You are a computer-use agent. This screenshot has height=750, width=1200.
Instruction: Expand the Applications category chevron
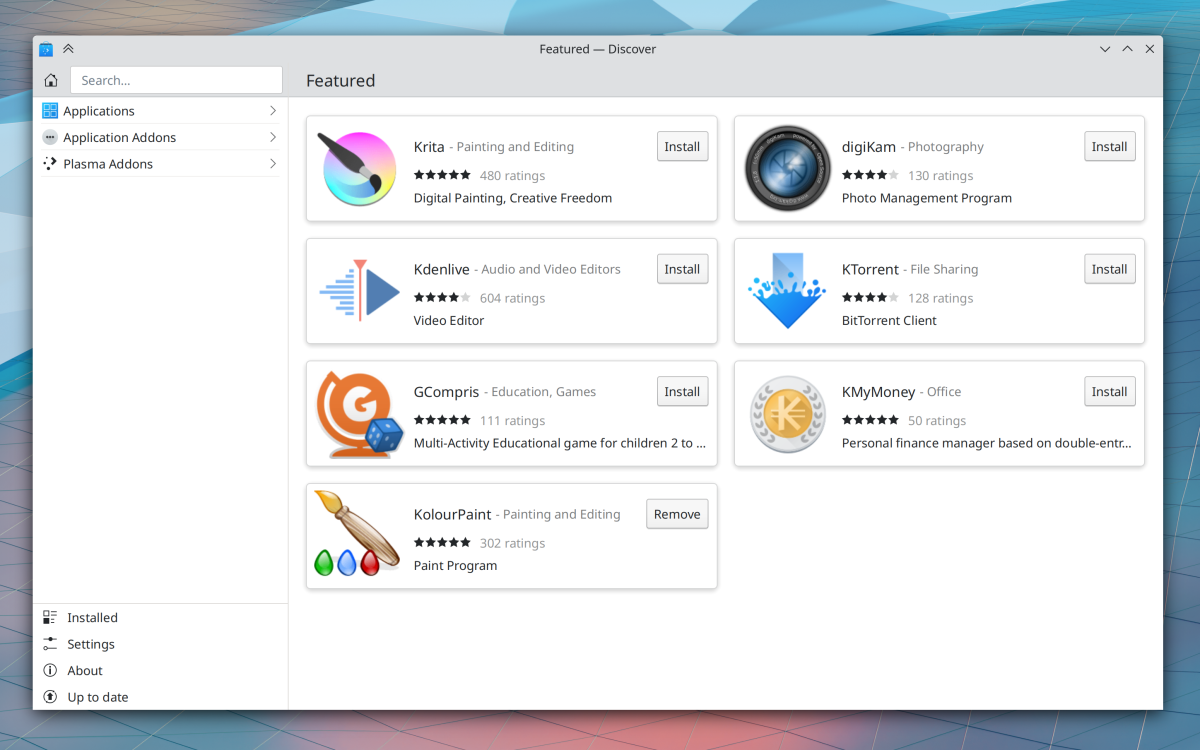click(x=273, y=111)
